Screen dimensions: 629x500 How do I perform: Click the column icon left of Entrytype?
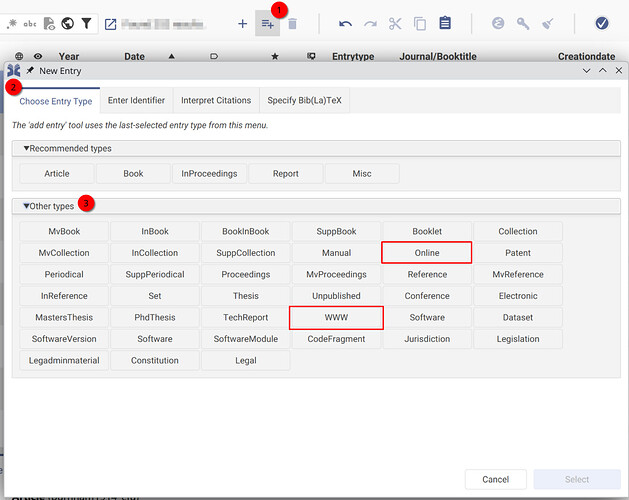click(311, 56)
